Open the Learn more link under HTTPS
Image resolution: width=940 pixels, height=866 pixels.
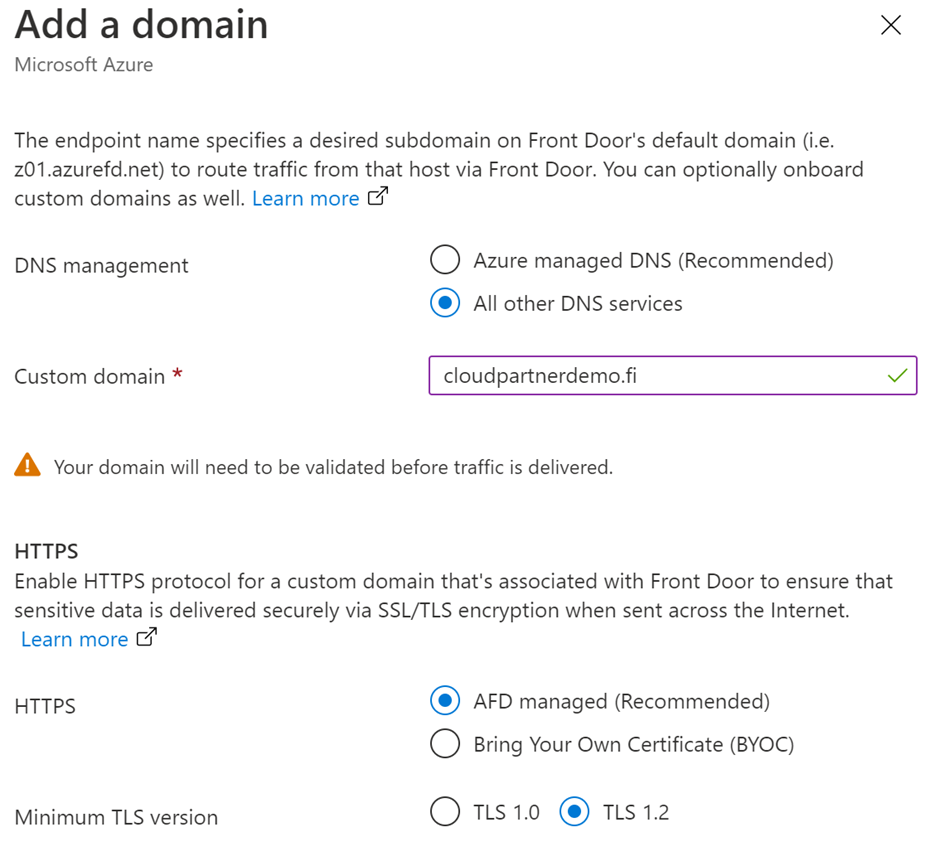pos(75,639)
